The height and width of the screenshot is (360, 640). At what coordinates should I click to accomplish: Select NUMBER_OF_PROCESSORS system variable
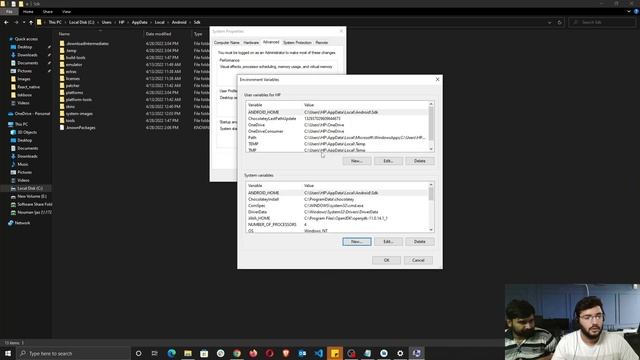[337, 224]
